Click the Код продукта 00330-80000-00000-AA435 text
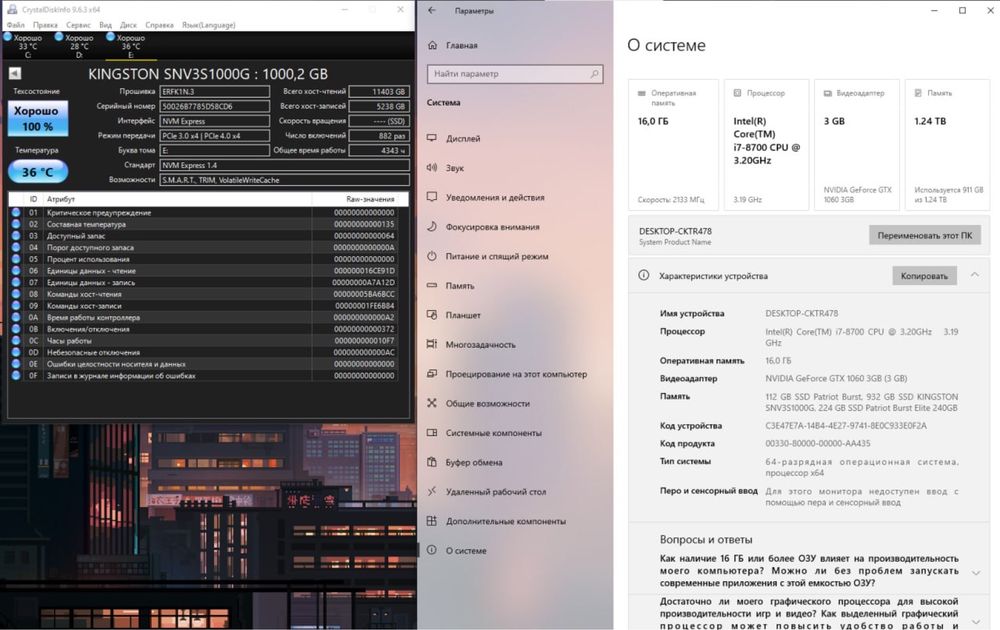This screenshot has width=1000, height=630. [x=818, y=443]
